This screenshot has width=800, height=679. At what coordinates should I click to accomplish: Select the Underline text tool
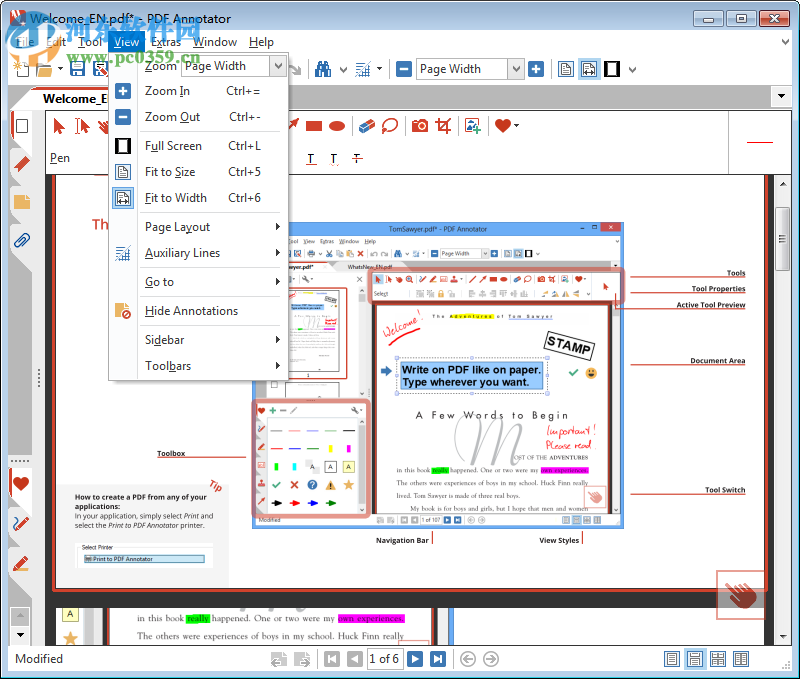pos(310,157)
